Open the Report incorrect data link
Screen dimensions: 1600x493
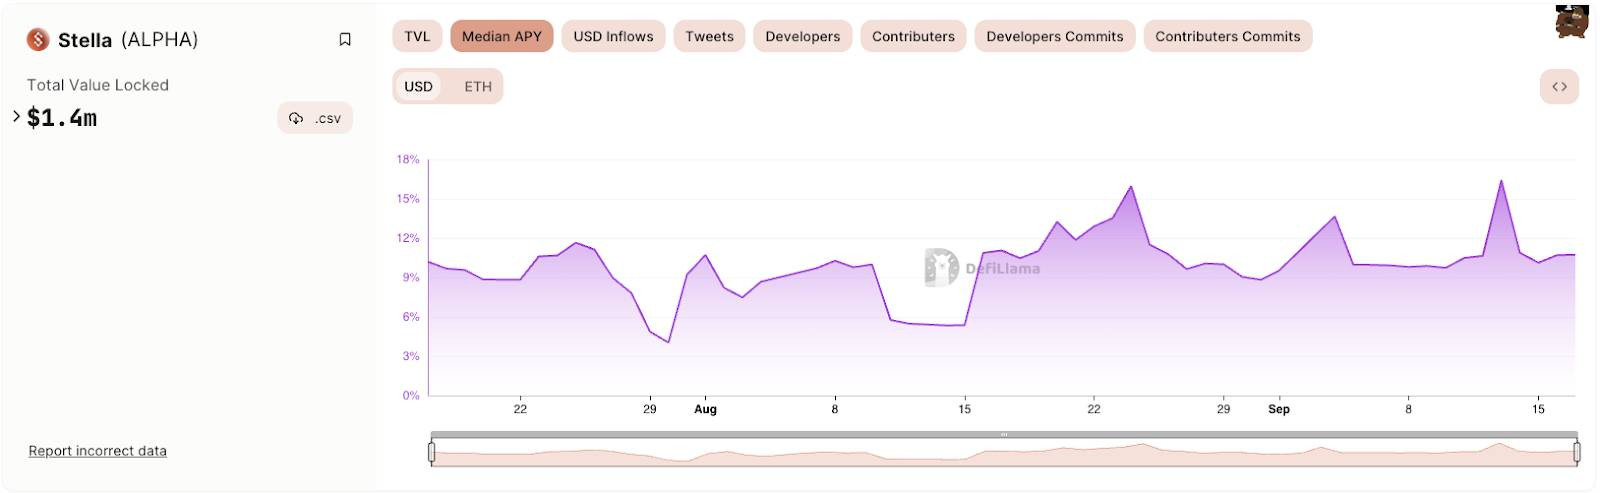[98, 451]
